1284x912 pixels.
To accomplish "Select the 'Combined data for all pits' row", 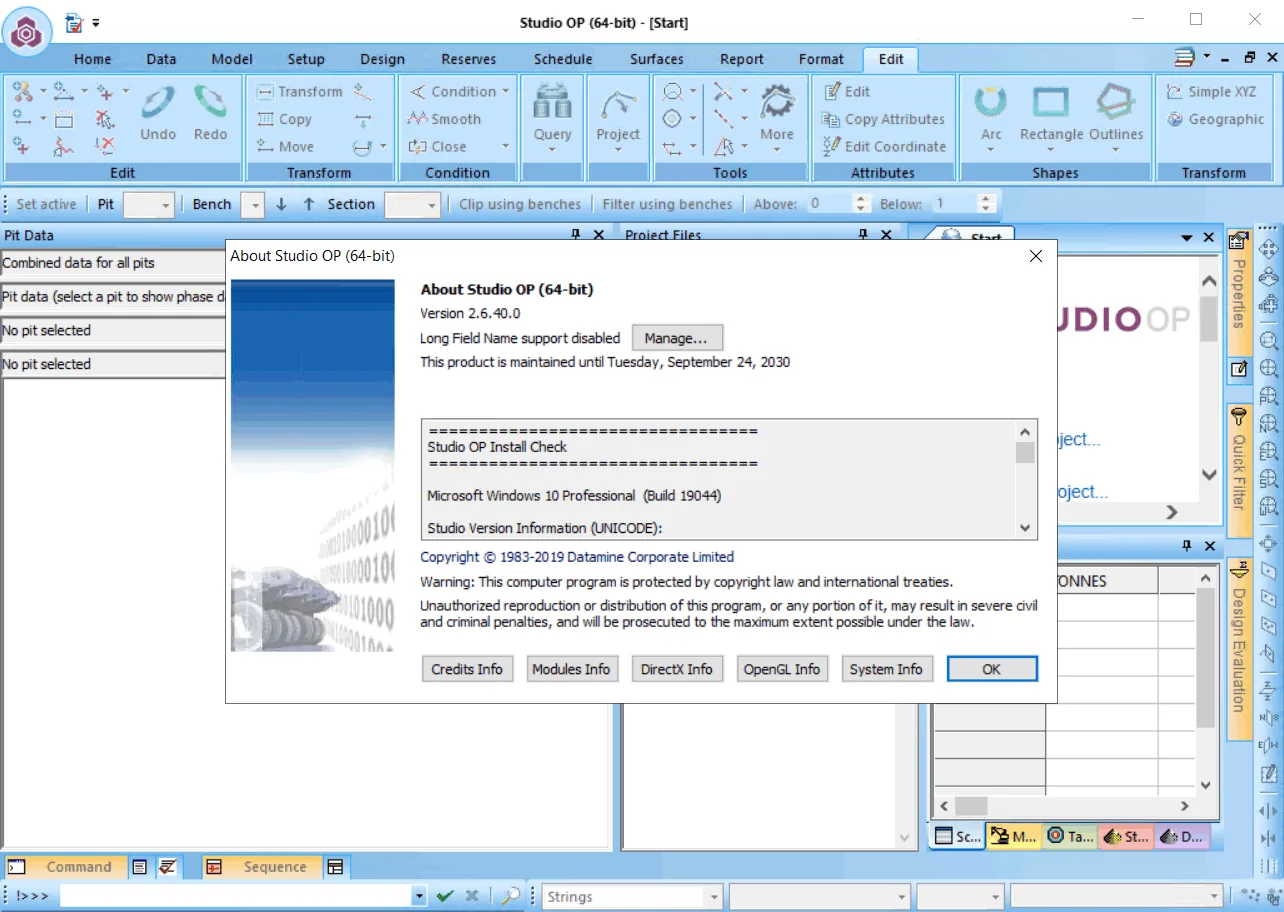I will tap(114, 263).
